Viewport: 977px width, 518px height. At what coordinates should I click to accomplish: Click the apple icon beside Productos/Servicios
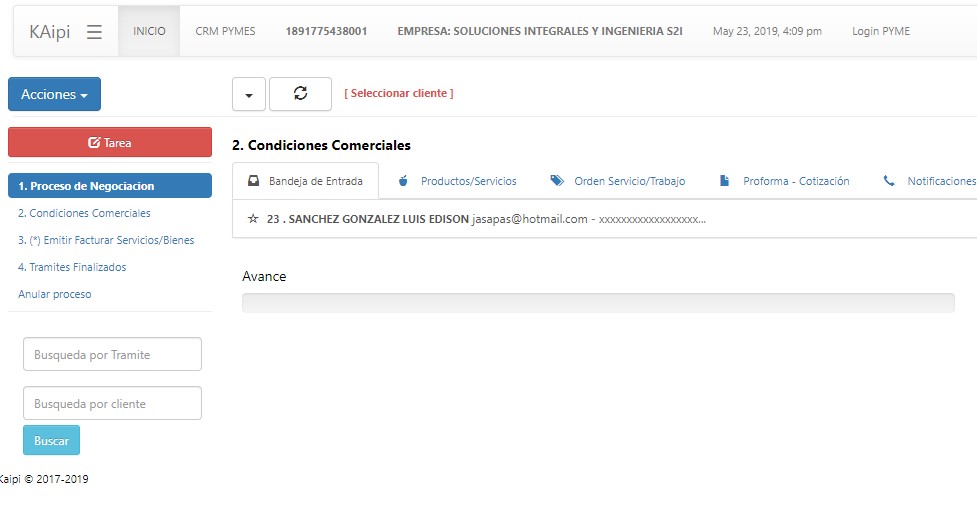(x=403, y=181)
